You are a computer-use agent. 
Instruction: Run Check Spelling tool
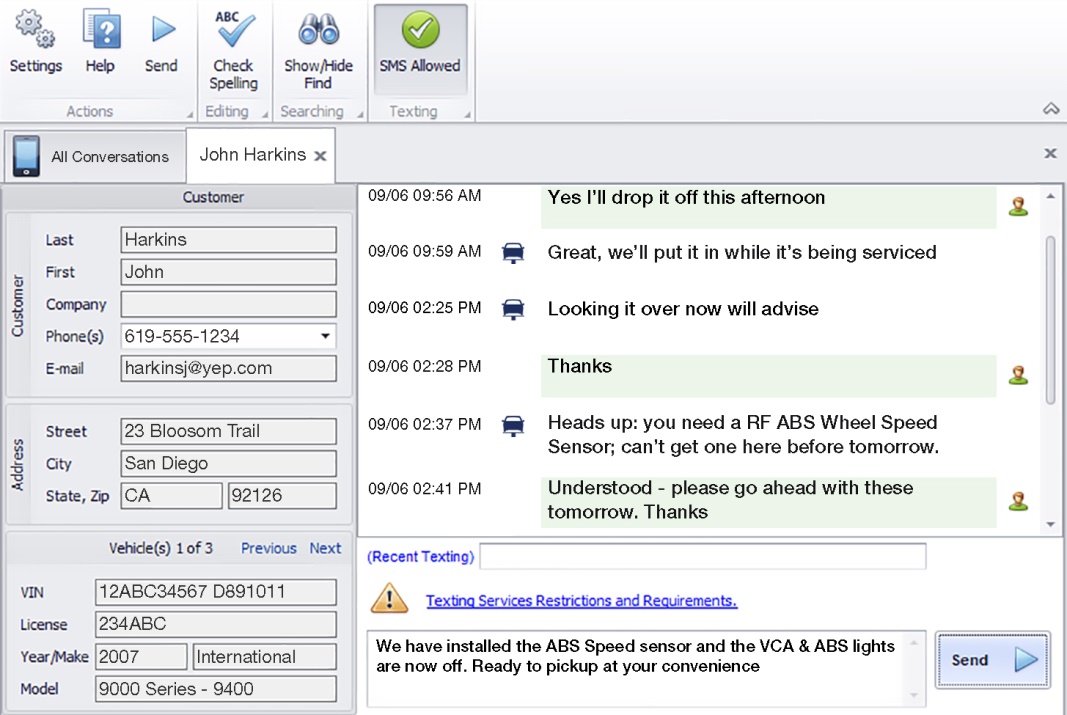click(233, 30)
